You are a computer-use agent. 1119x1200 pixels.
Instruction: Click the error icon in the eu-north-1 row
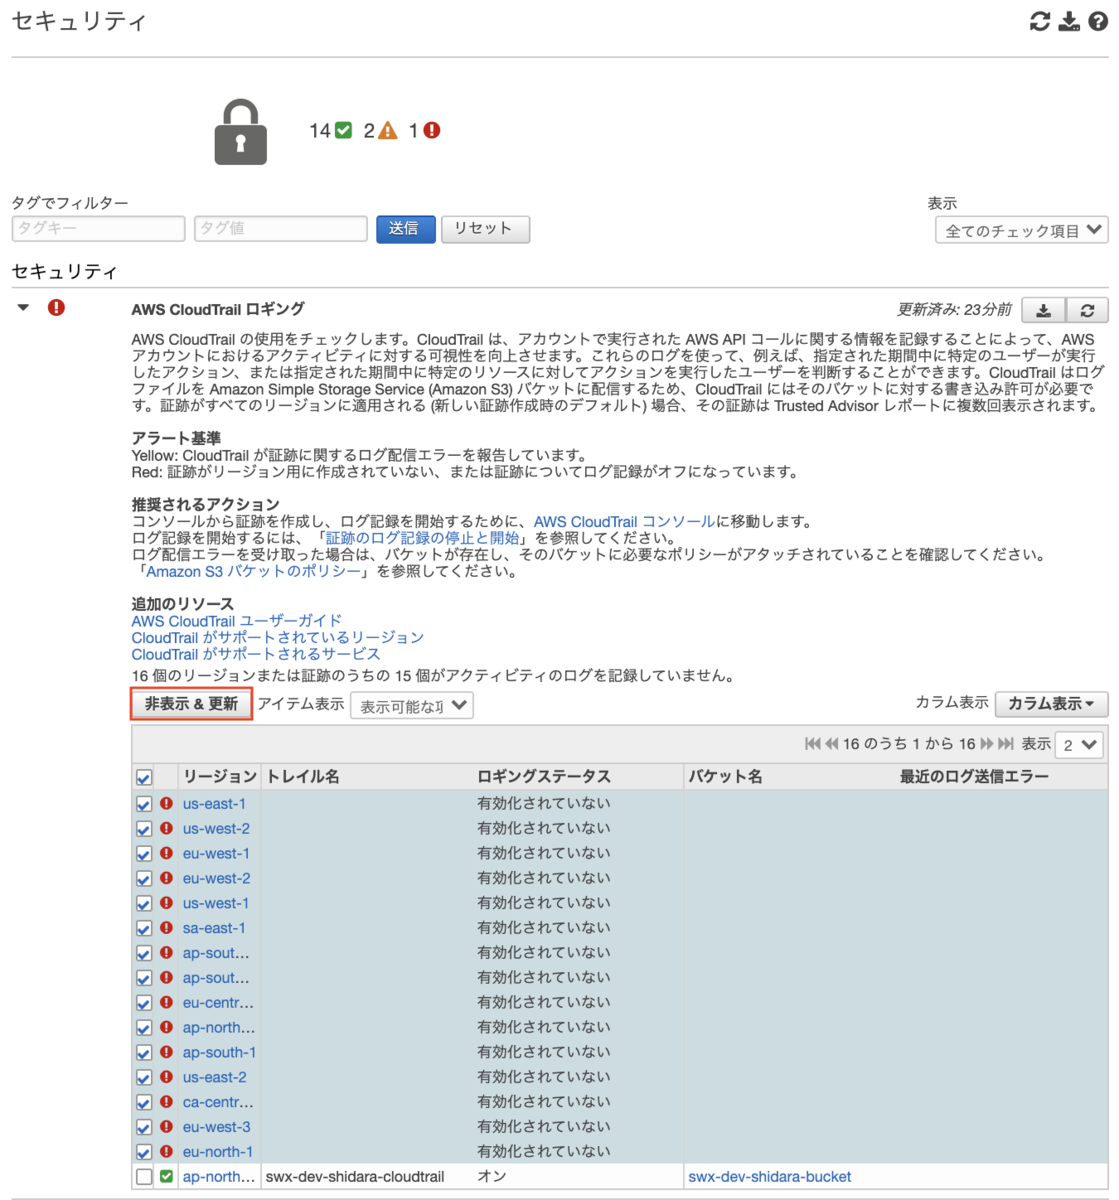point(166,1151)
